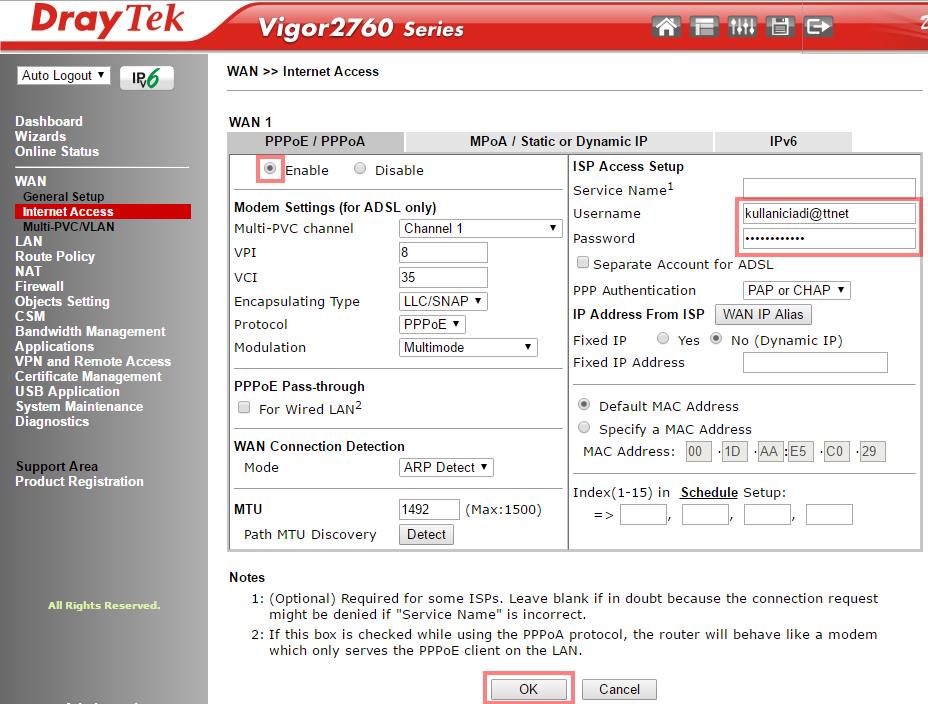Click the floppy disk save icon
This screenshot has width=928, height=704.
pos(780,27)
